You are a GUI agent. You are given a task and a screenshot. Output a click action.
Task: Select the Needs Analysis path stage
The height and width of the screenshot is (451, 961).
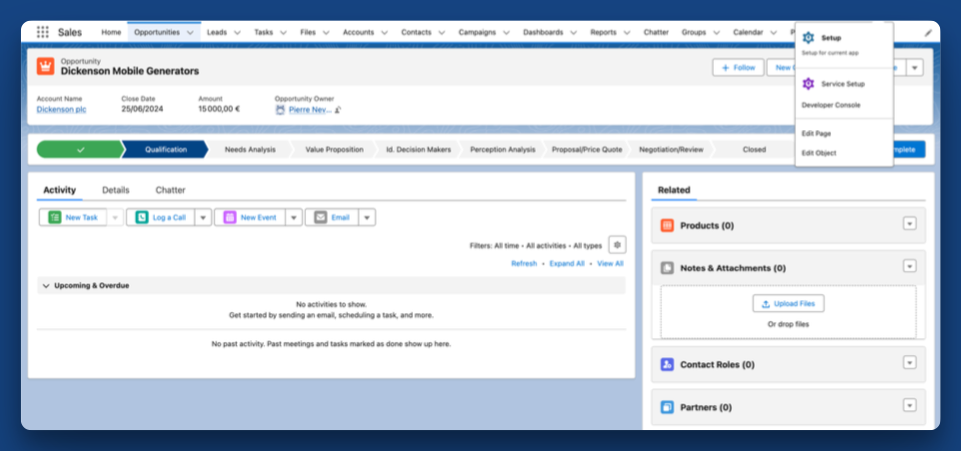pyautogui.click(x=250, y=150)
